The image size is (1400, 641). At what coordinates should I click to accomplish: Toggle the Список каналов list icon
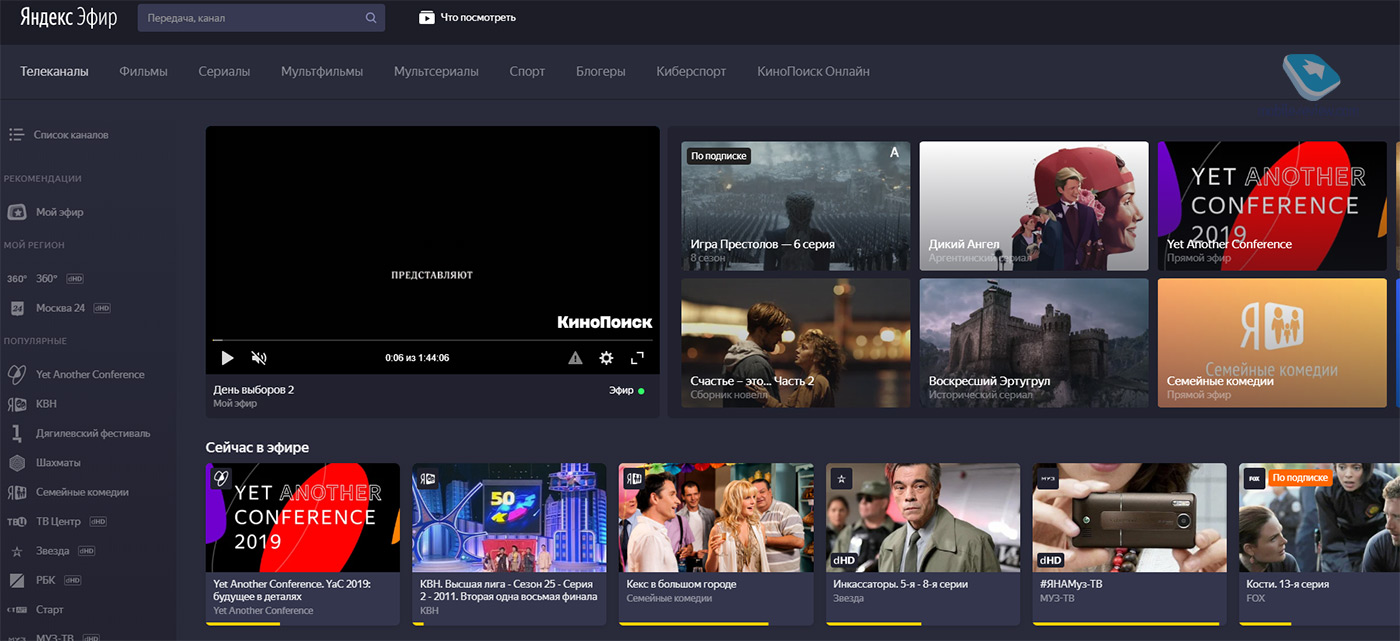coord(16,135)
